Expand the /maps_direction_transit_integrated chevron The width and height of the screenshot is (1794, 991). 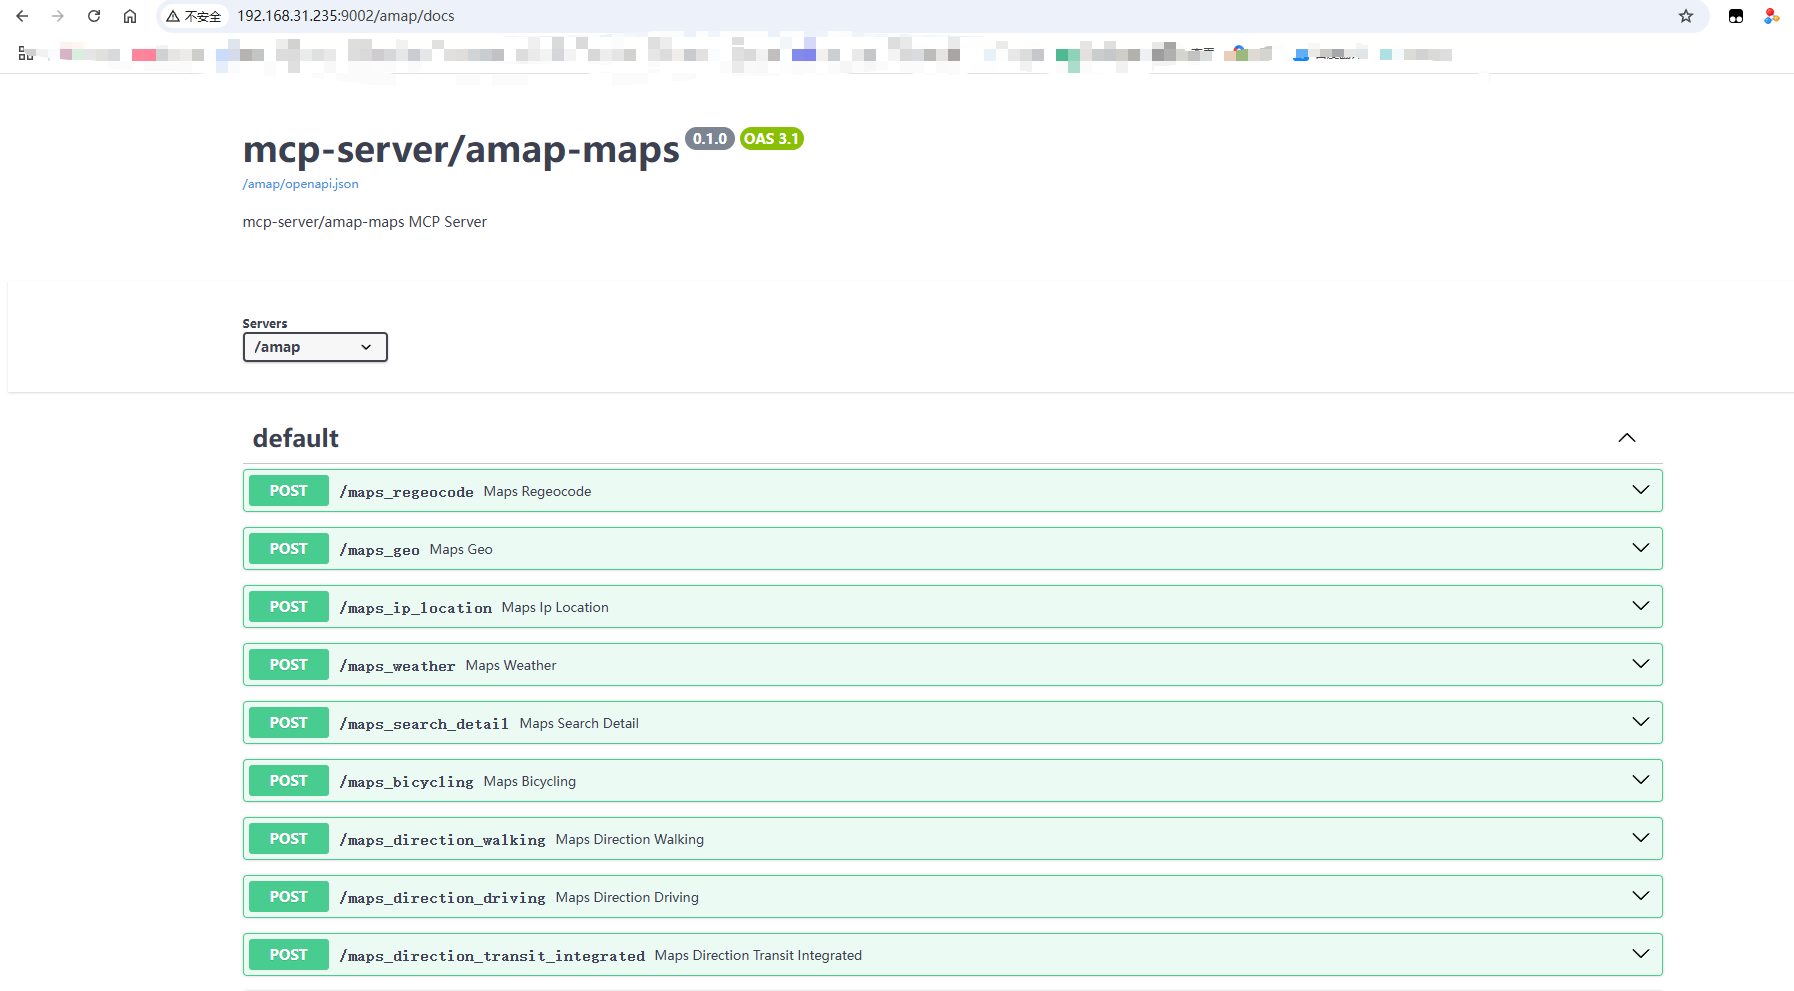point(1641,954)
